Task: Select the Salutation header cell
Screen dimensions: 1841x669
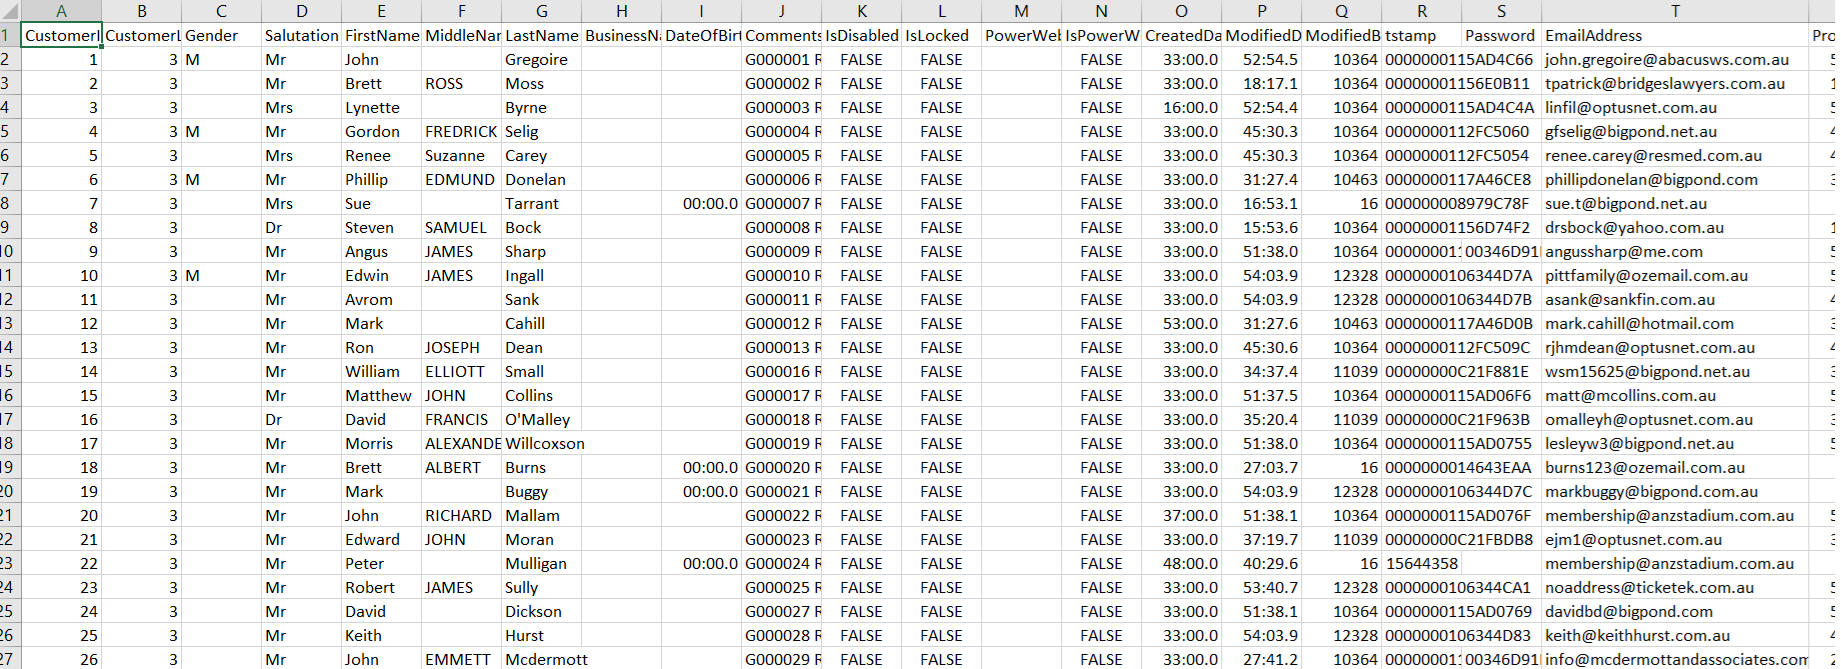Action: (x=301, y=35)
